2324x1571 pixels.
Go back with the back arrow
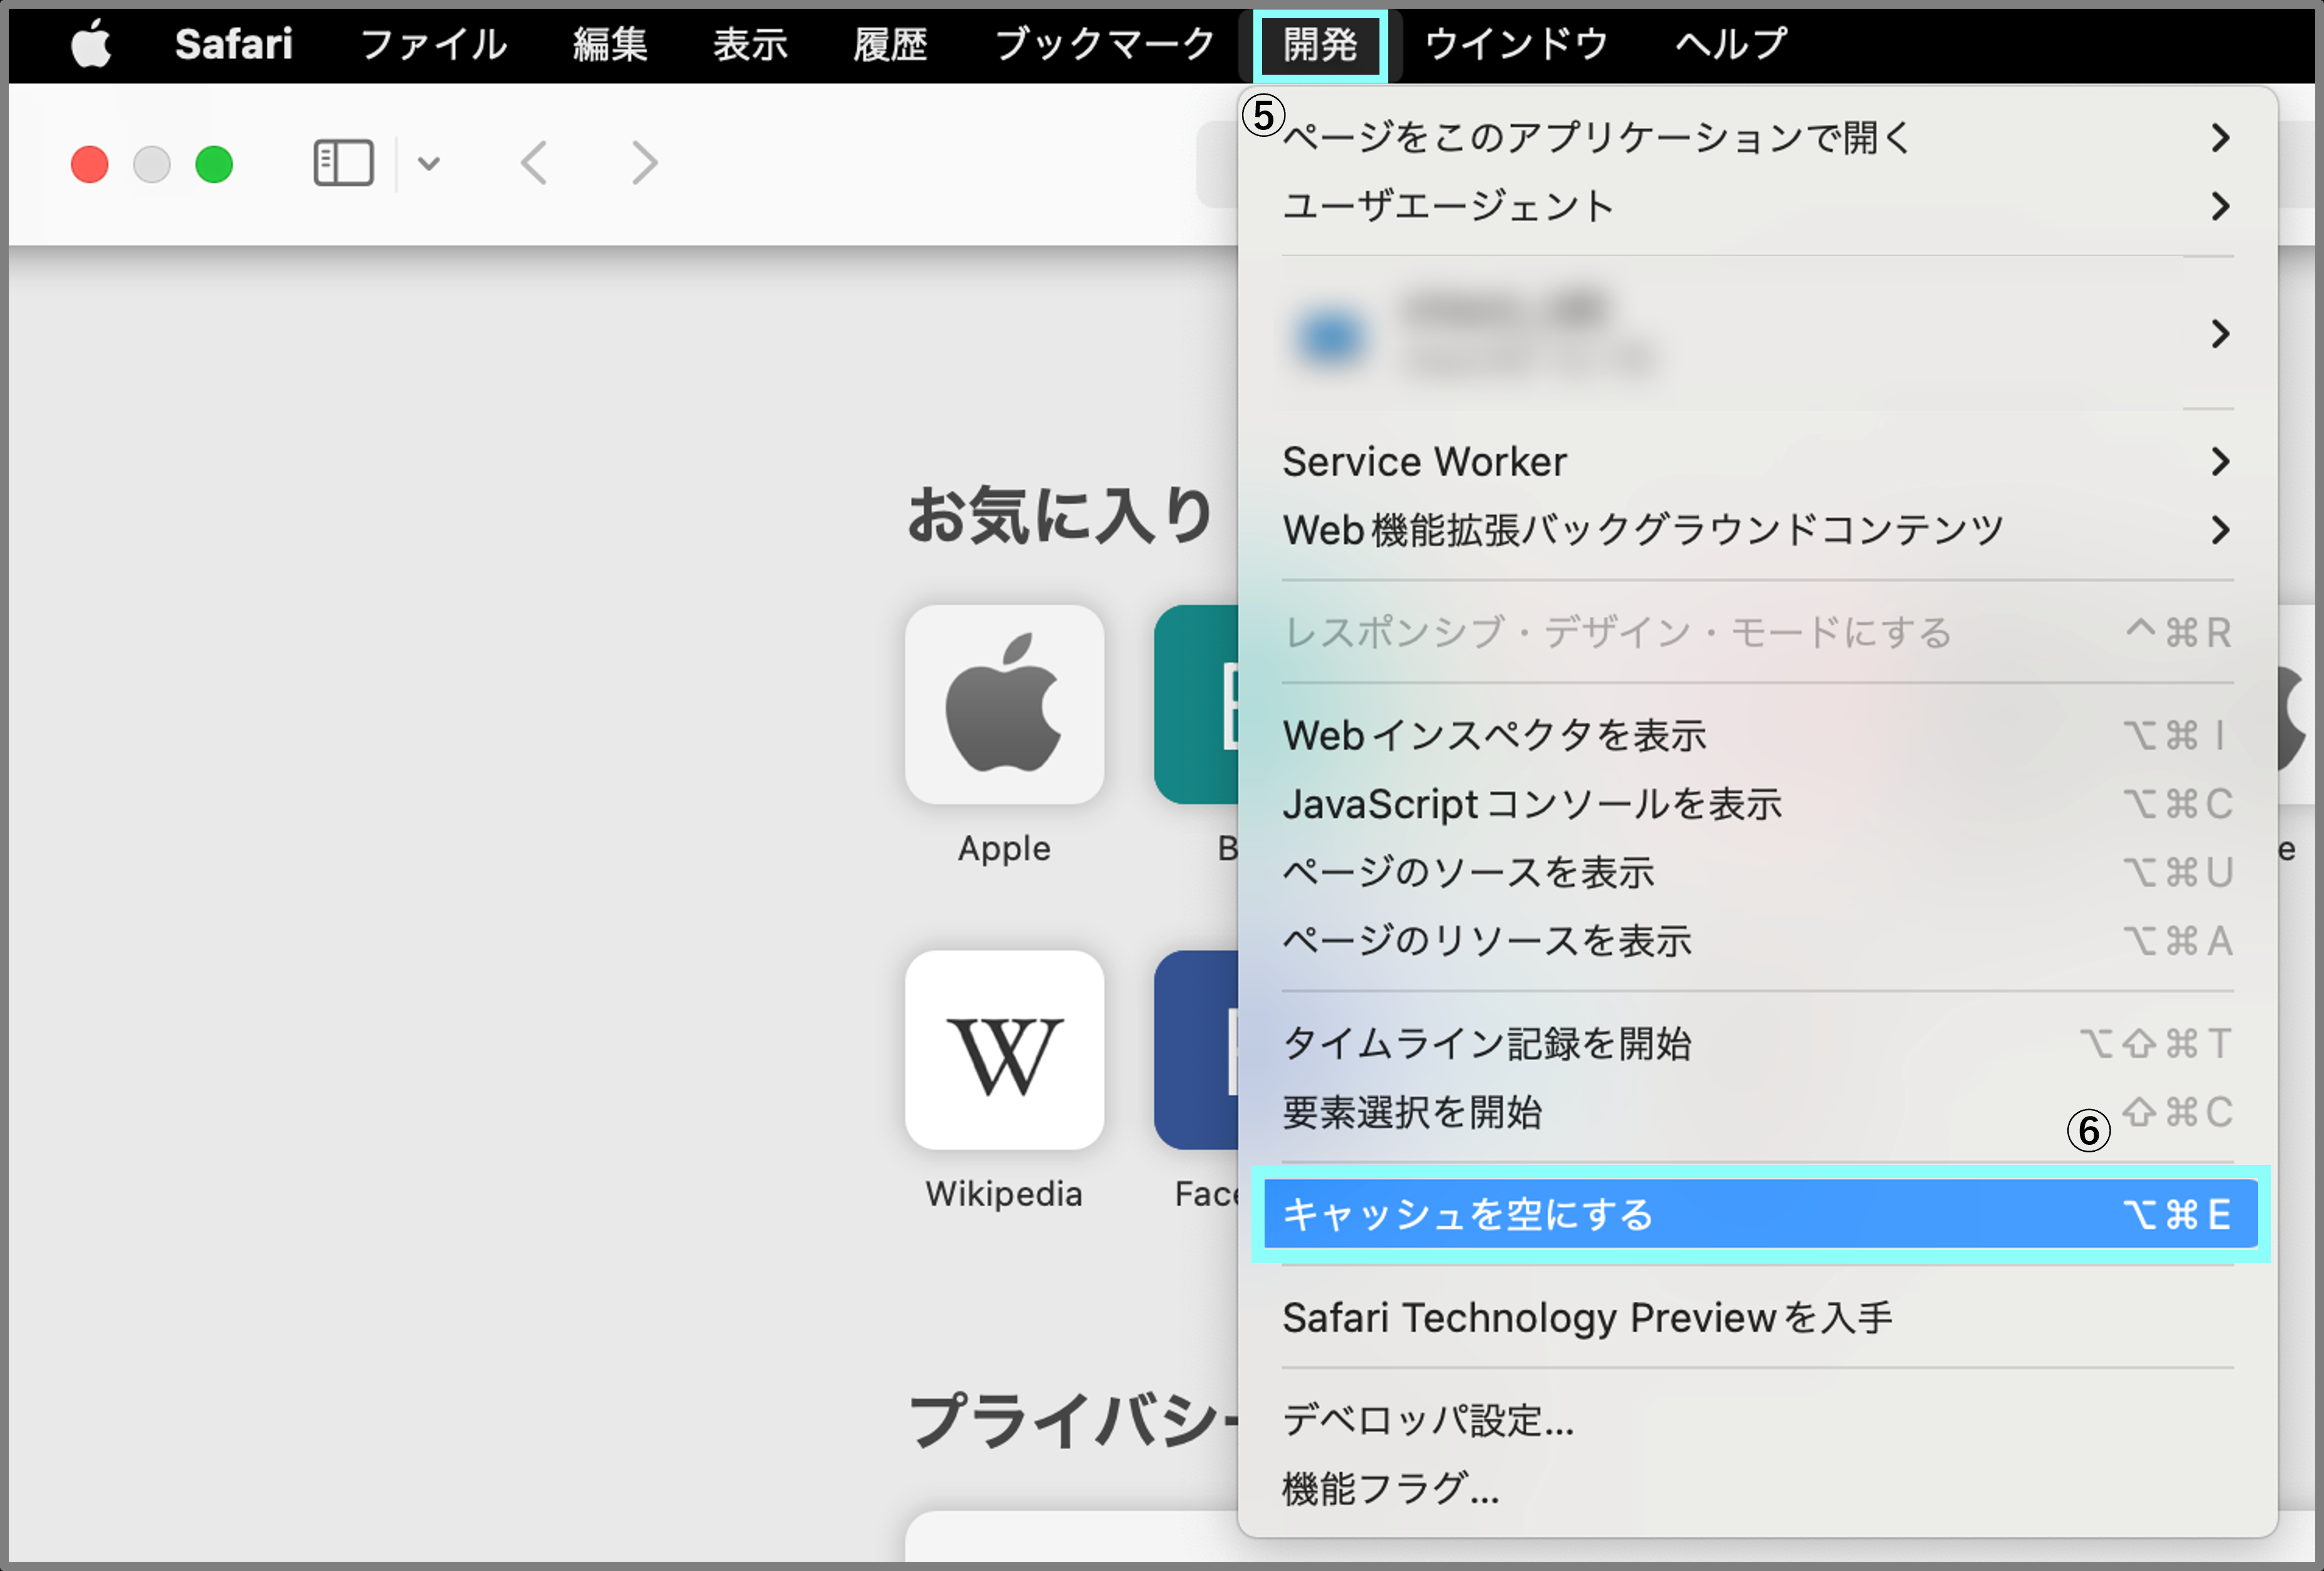click(x=534, y=163)
